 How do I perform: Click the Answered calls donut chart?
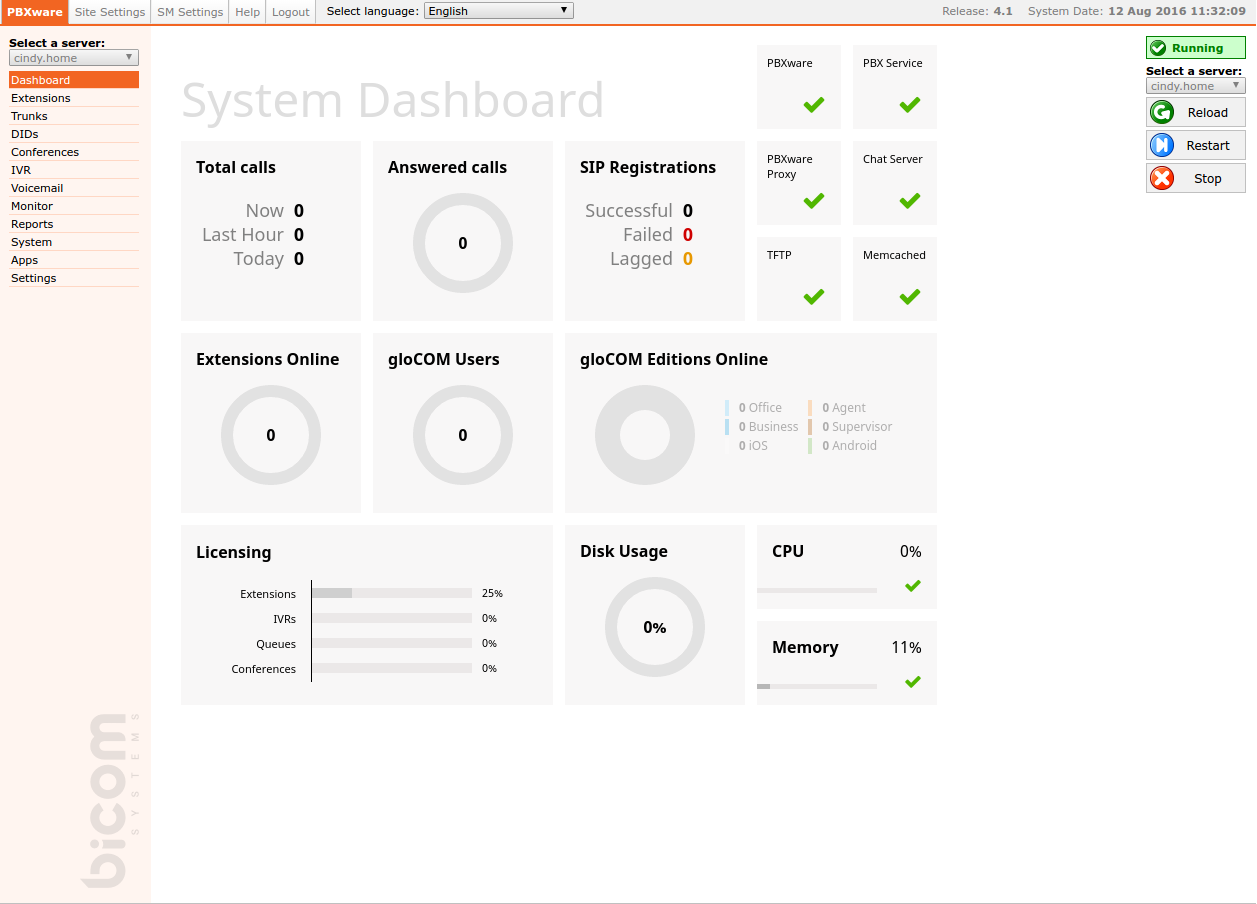463,243
